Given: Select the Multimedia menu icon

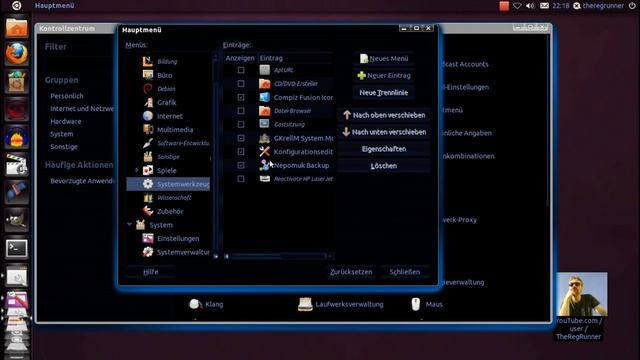Looking at the screenshot, I should point(147,129).
